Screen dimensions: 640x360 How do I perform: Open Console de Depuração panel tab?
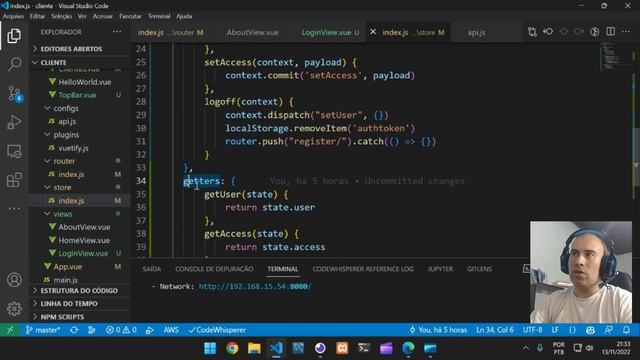tap(214, 269)
